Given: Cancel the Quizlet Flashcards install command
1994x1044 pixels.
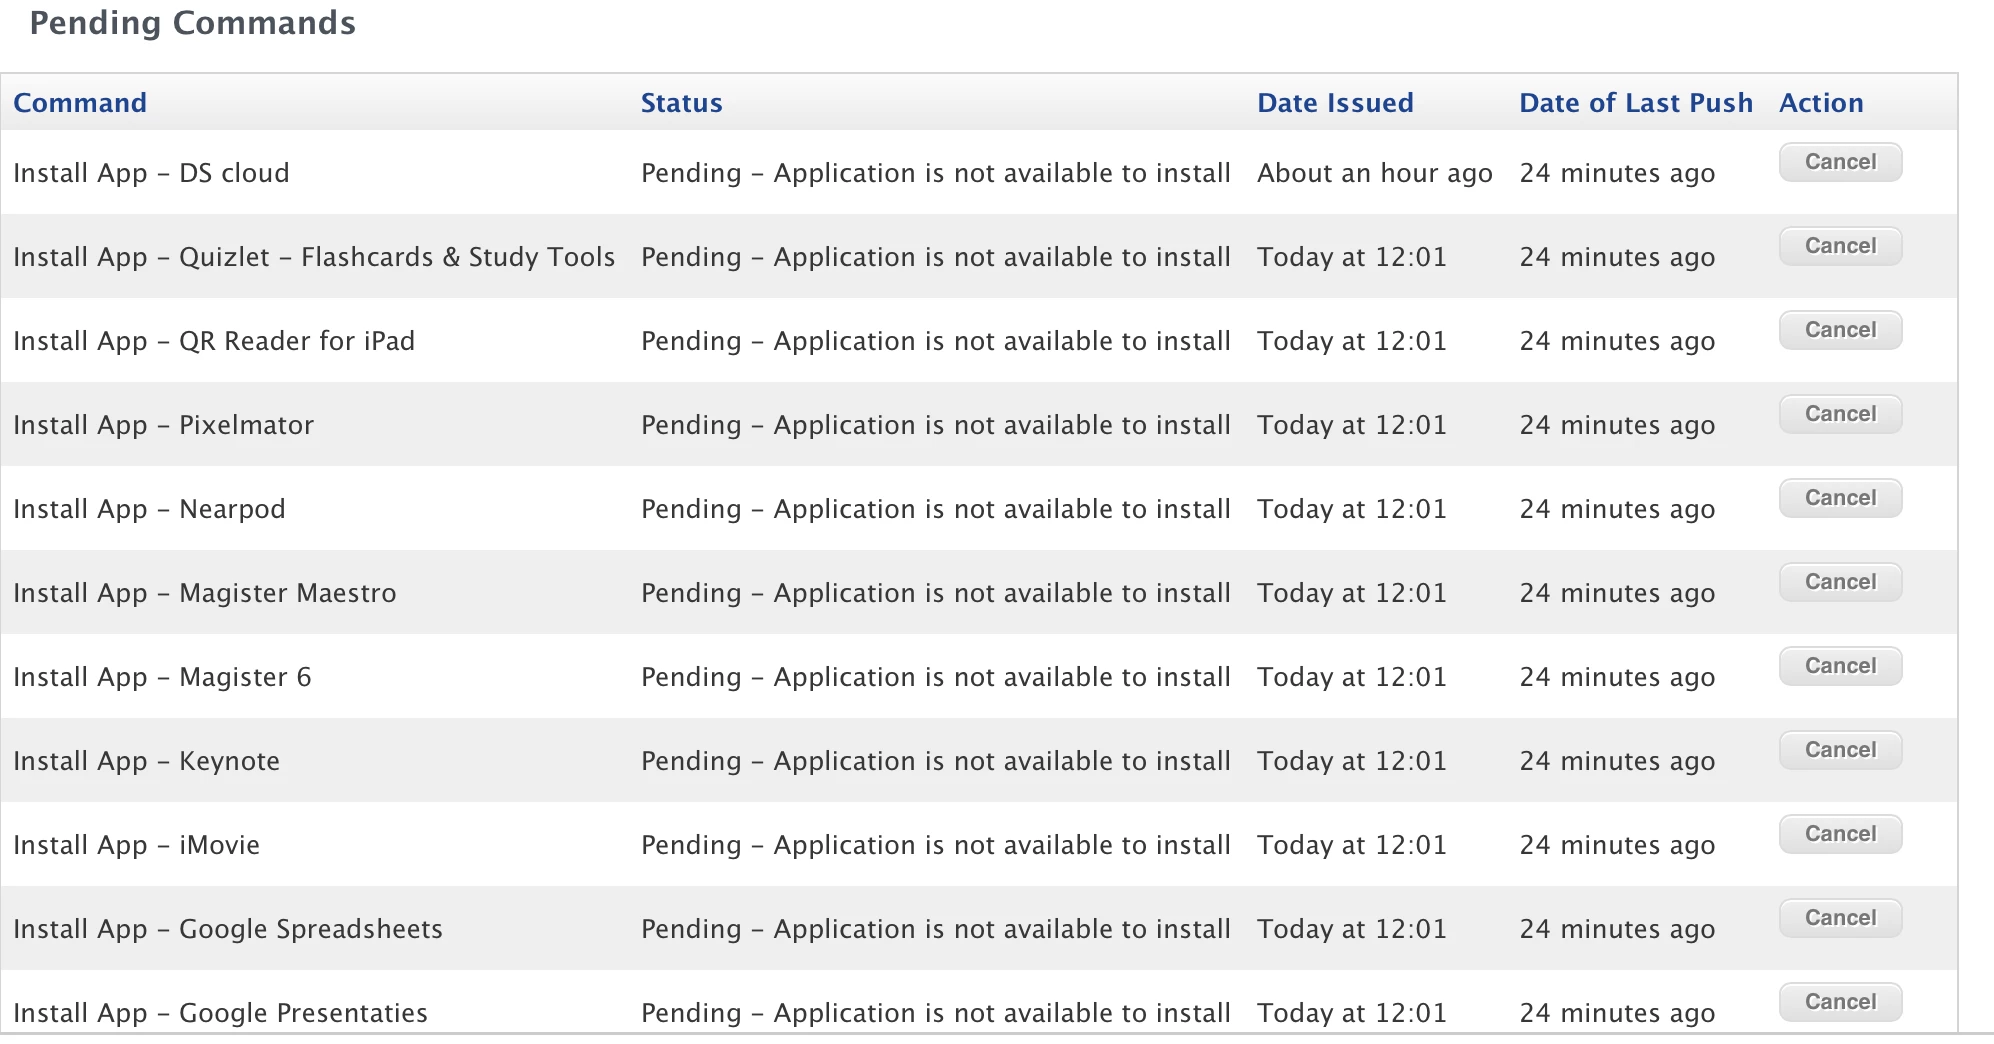Looking at the screenshot, I should 1840,246.
